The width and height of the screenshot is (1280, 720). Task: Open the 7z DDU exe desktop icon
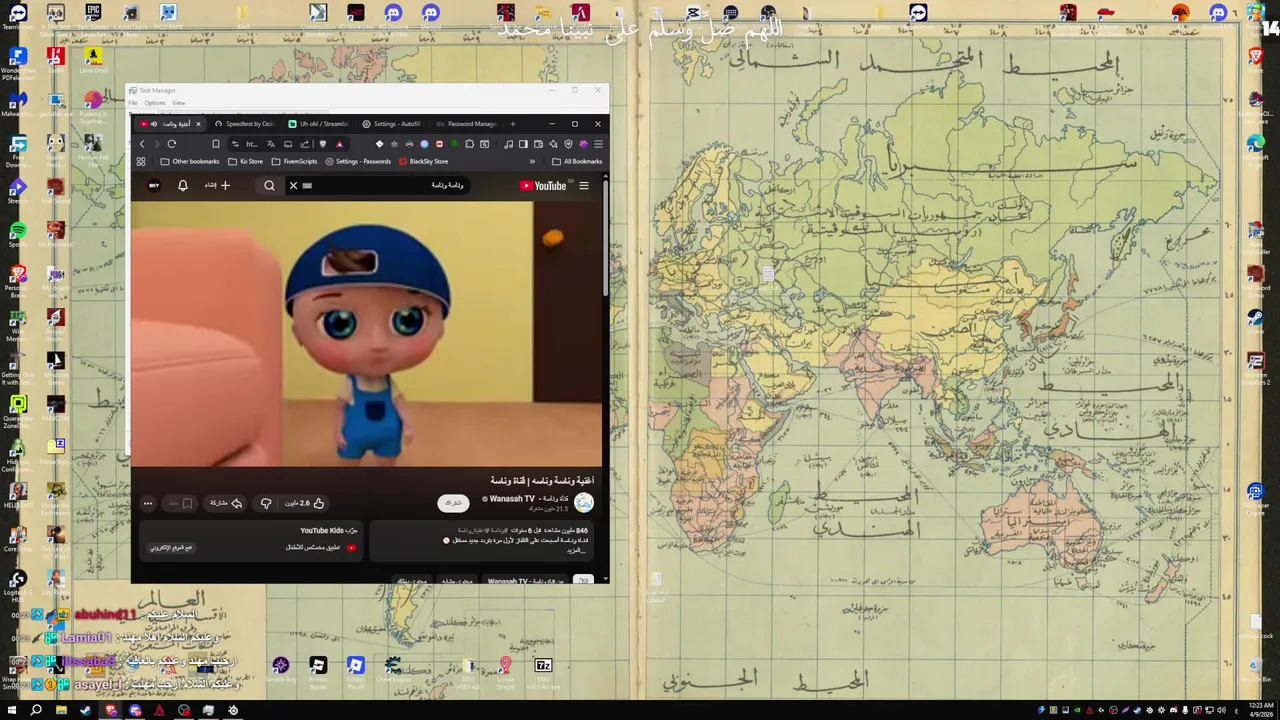coord(543,672)
